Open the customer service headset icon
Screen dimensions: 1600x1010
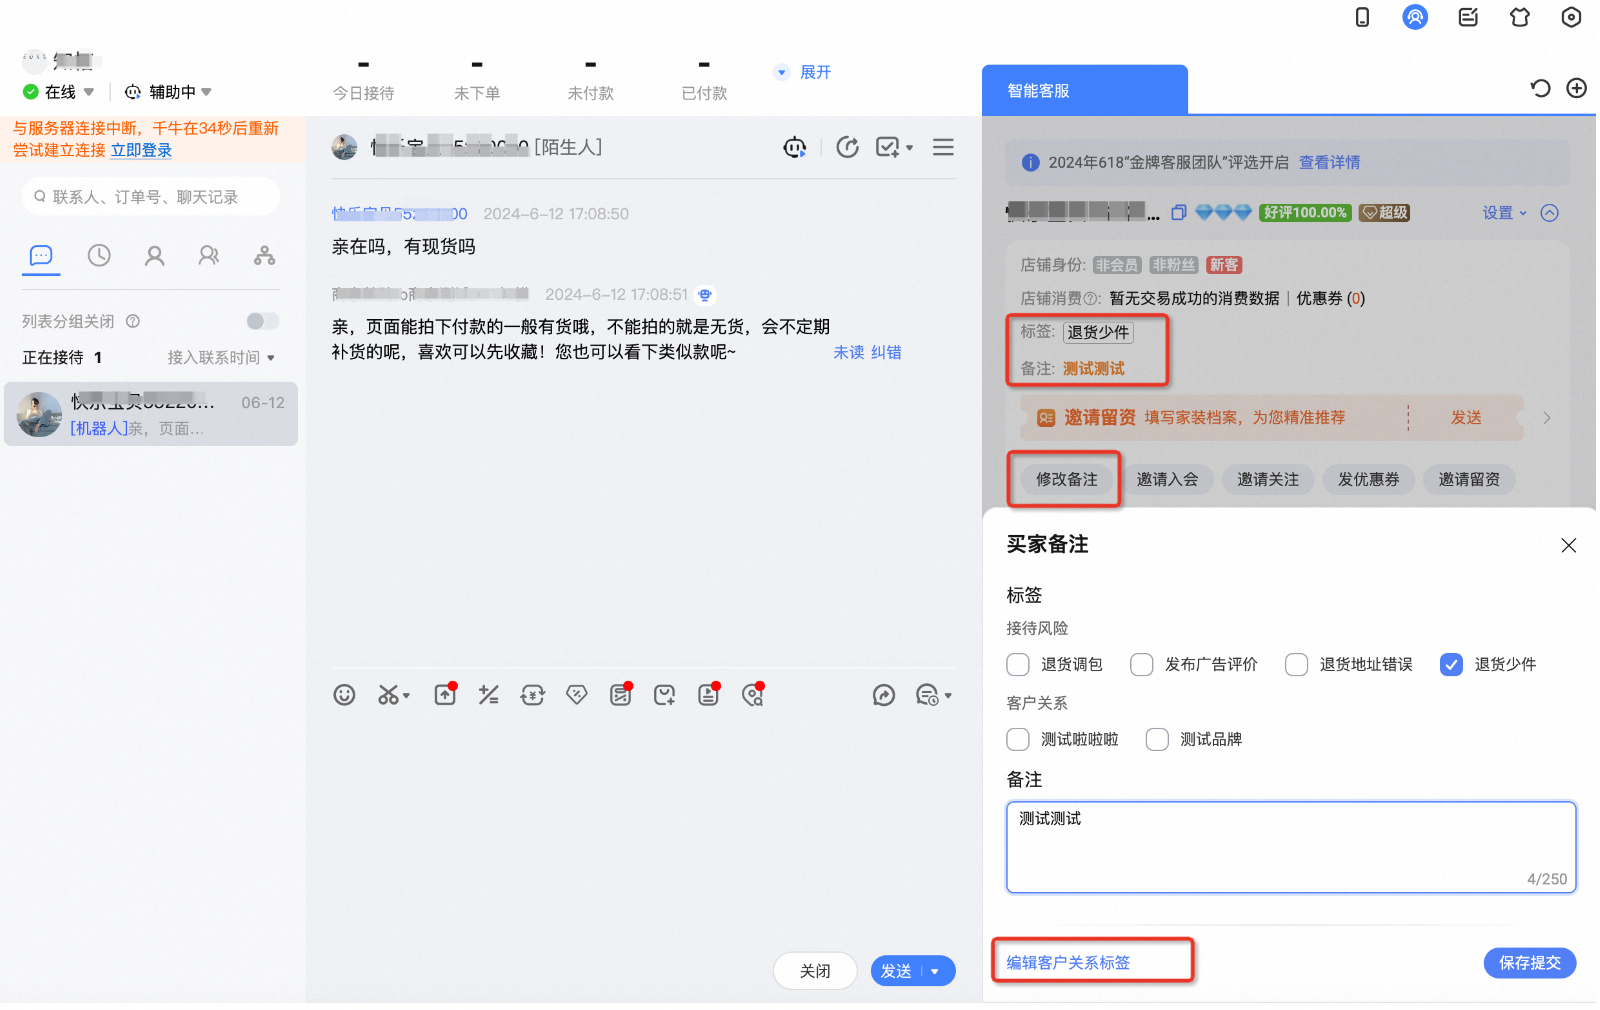point(1415,17)
